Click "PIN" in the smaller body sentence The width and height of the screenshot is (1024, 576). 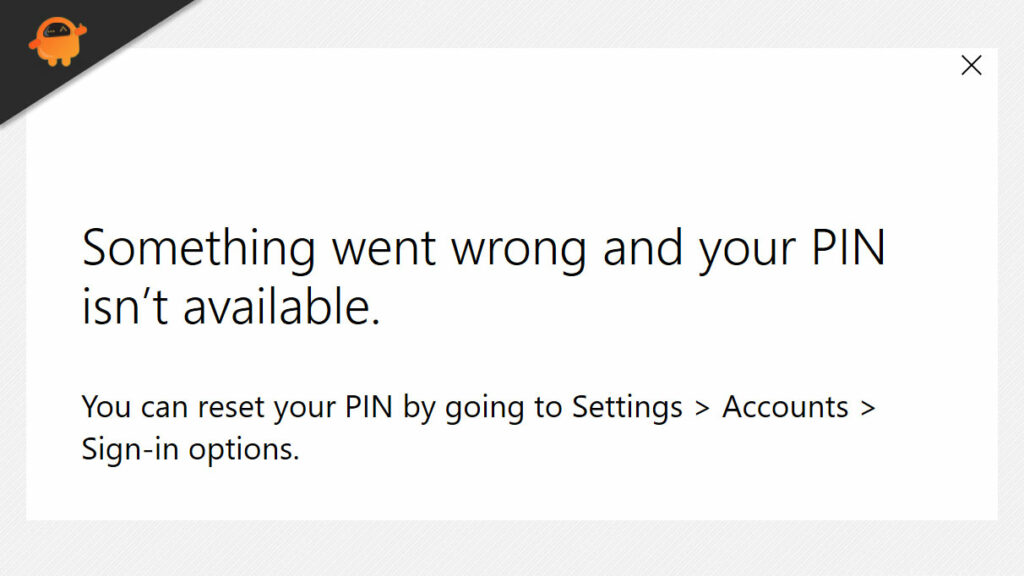[362, 408]
